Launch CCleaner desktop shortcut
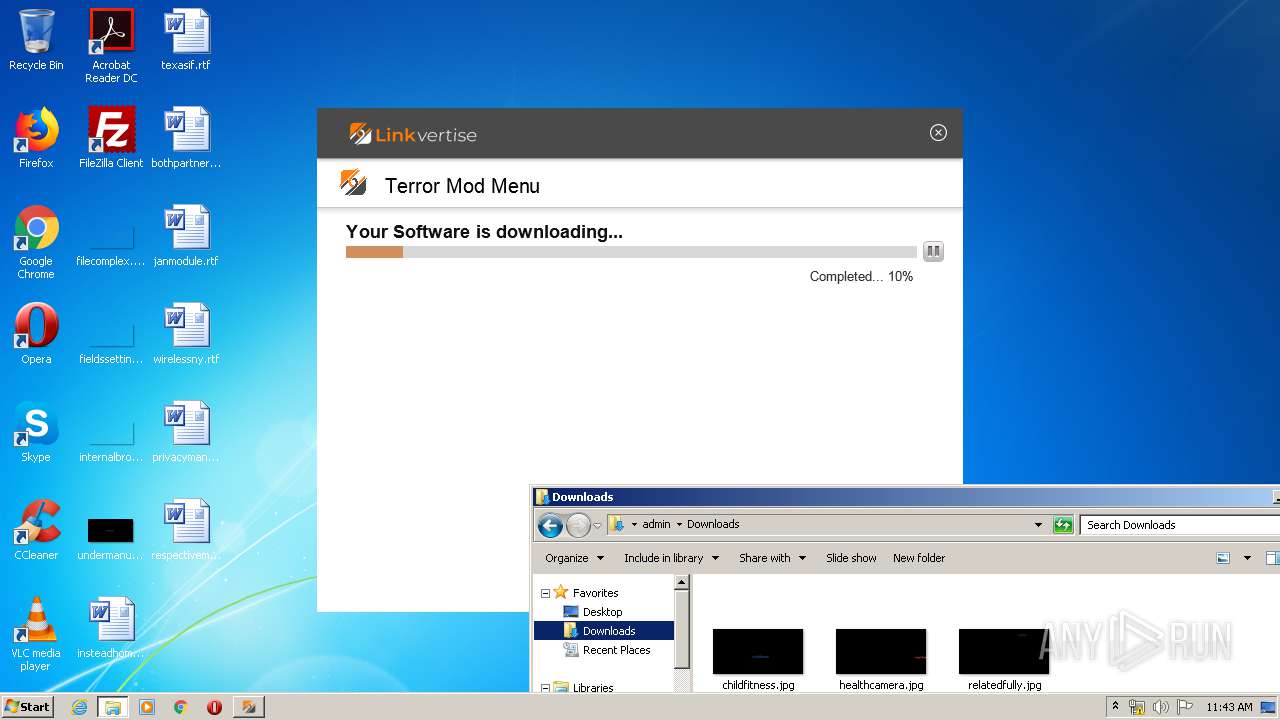This screenshot has height=720, width=1280. [x=36, y=530]
